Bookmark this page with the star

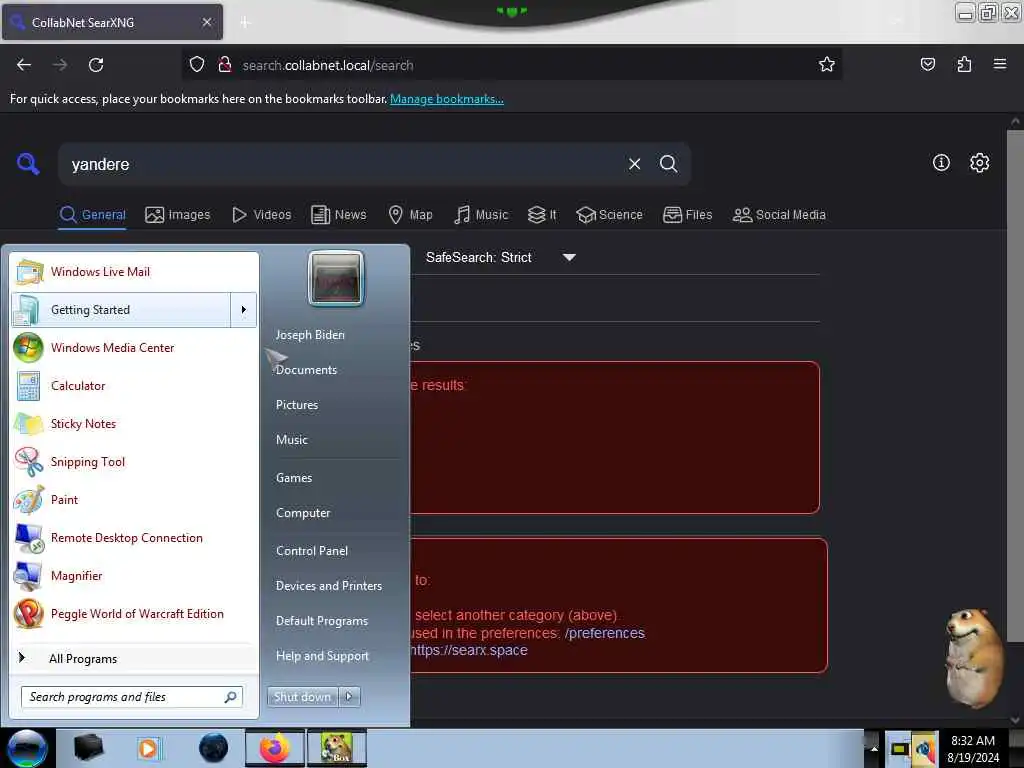(x=827, y=64)
